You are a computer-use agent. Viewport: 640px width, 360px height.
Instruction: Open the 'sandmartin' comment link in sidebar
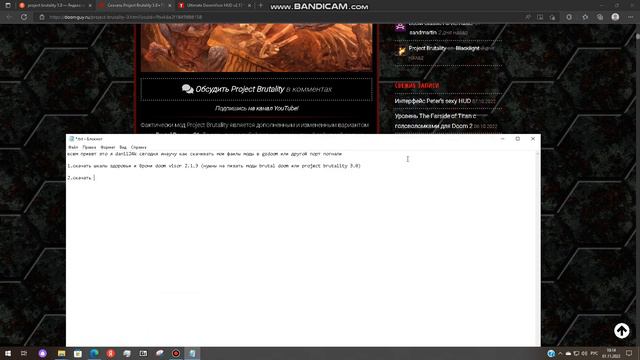pyautogui.click(x=423, y=32)
